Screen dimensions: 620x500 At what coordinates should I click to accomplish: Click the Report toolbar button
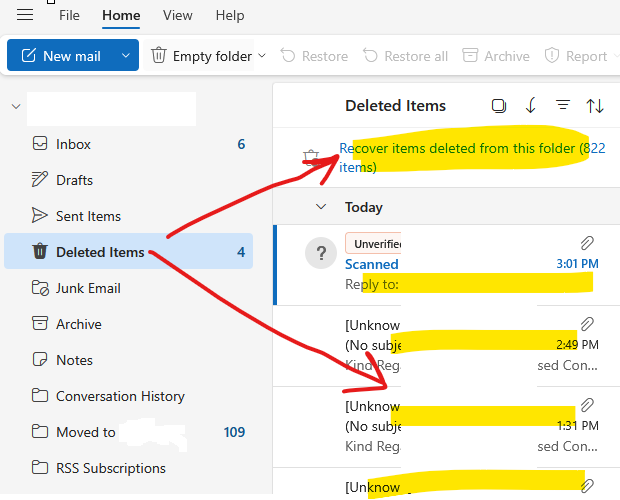coord(576,56)
